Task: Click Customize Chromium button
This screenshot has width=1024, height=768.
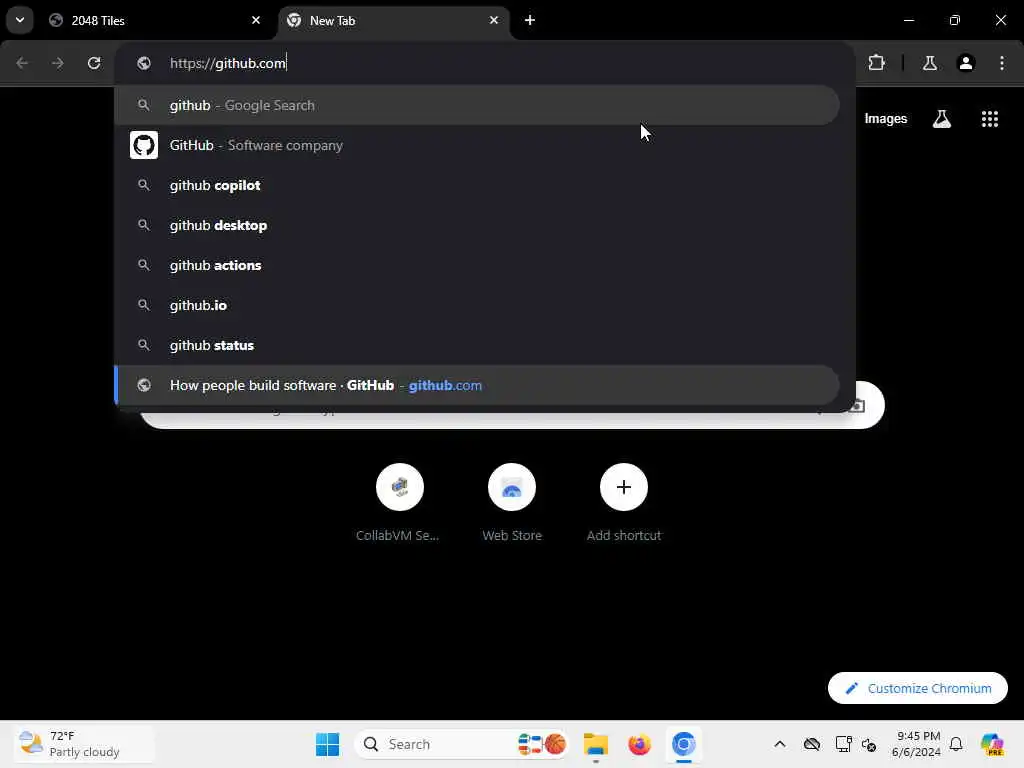Action: (918, 688)
